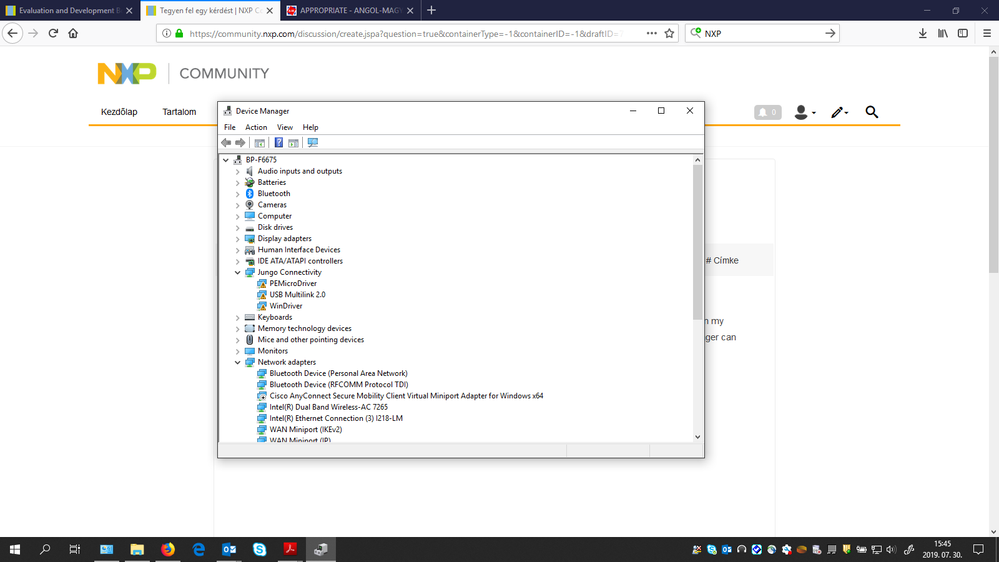Click the search go arrow next to NXP
This screenshot has width=999, height=562.
pos(830,33)
